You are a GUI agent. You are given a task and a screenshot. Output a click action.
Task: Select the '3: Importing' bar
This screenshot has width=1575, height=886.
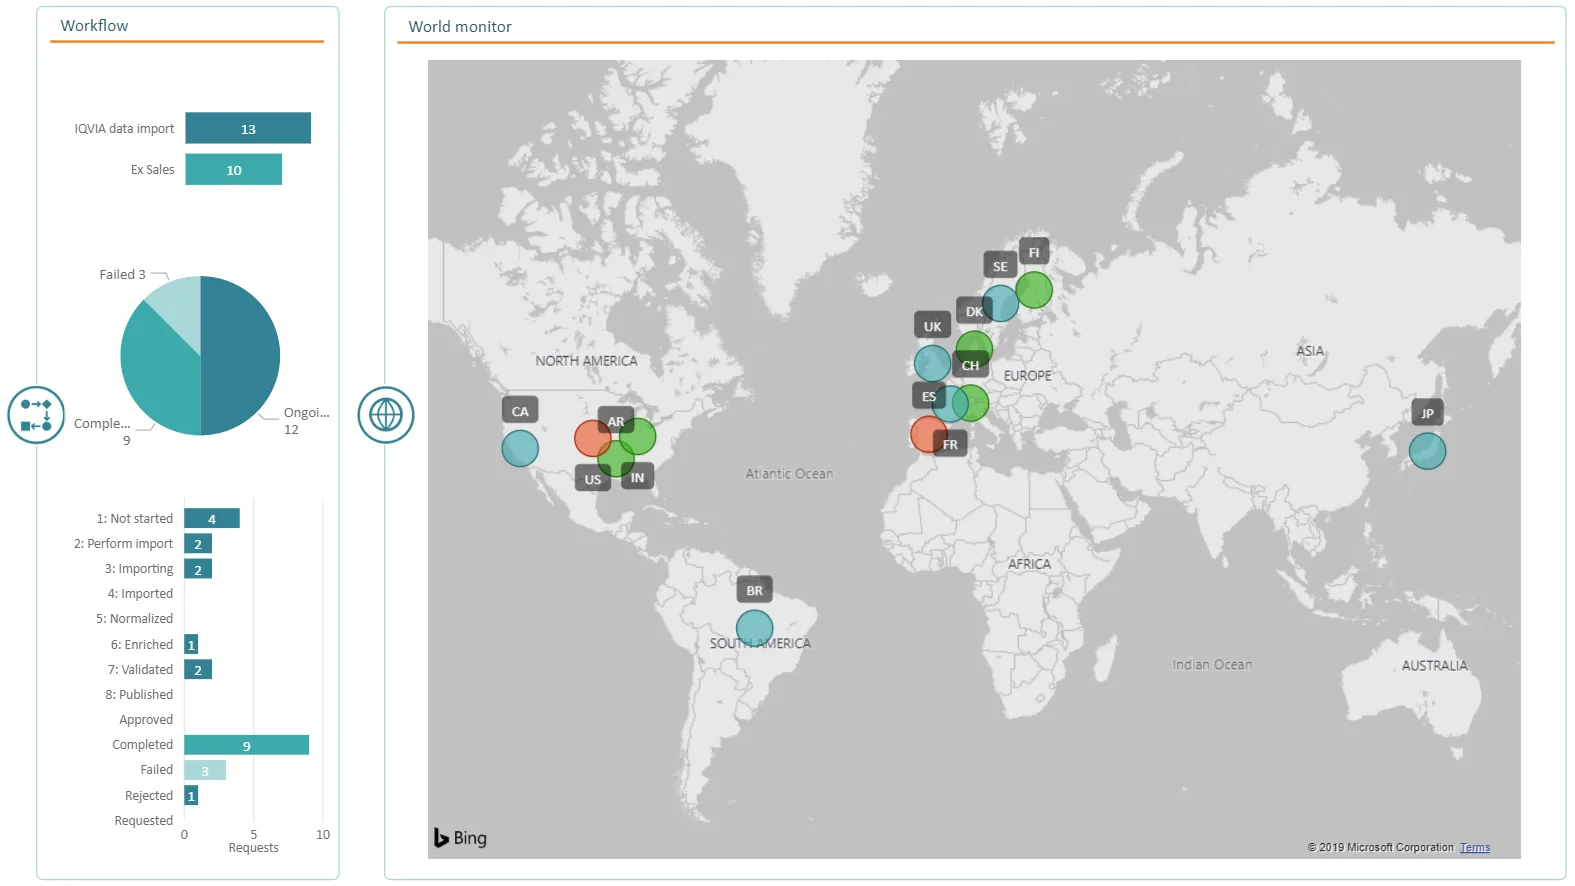[x=198, y=569]
